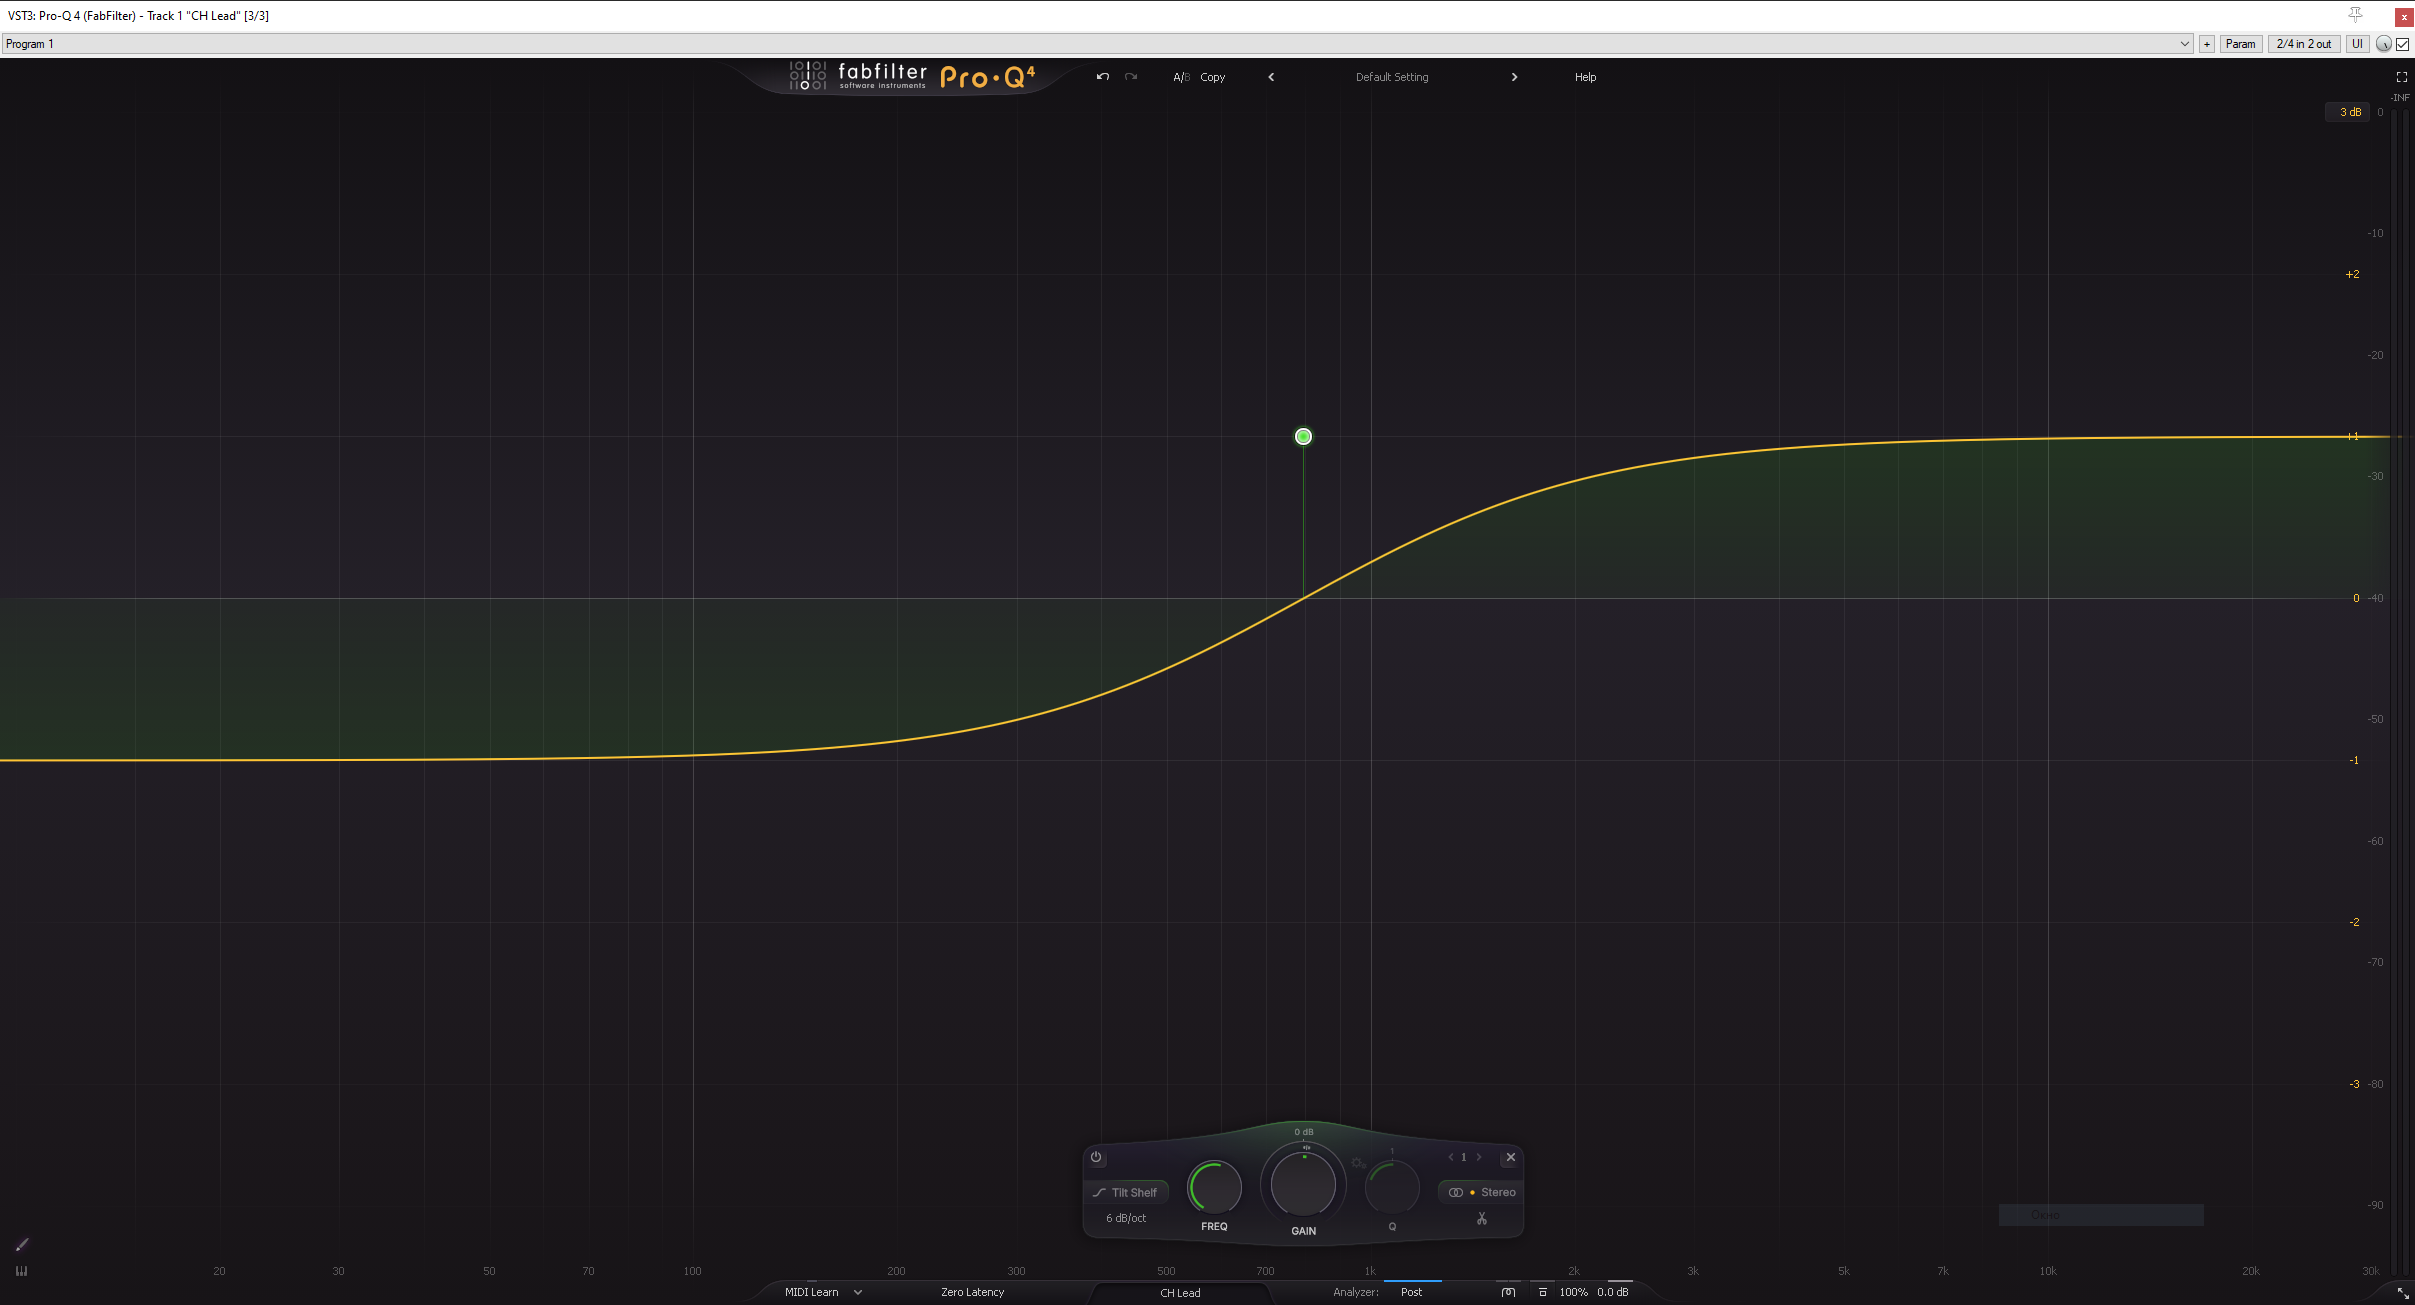Toggle the A/B comparison button
Viewport: 2415px width, 1305px height.
tap(1181, 77)
